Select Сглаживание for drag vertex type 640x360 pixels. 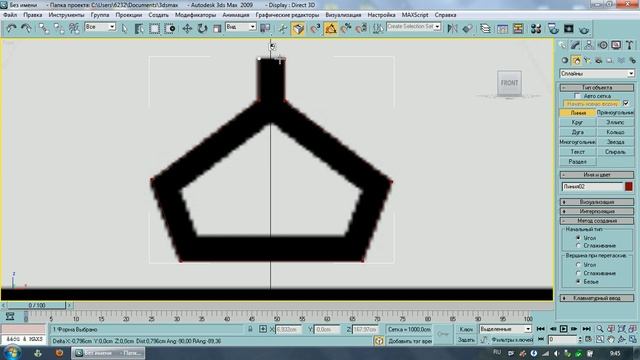[x=578, y=273]
